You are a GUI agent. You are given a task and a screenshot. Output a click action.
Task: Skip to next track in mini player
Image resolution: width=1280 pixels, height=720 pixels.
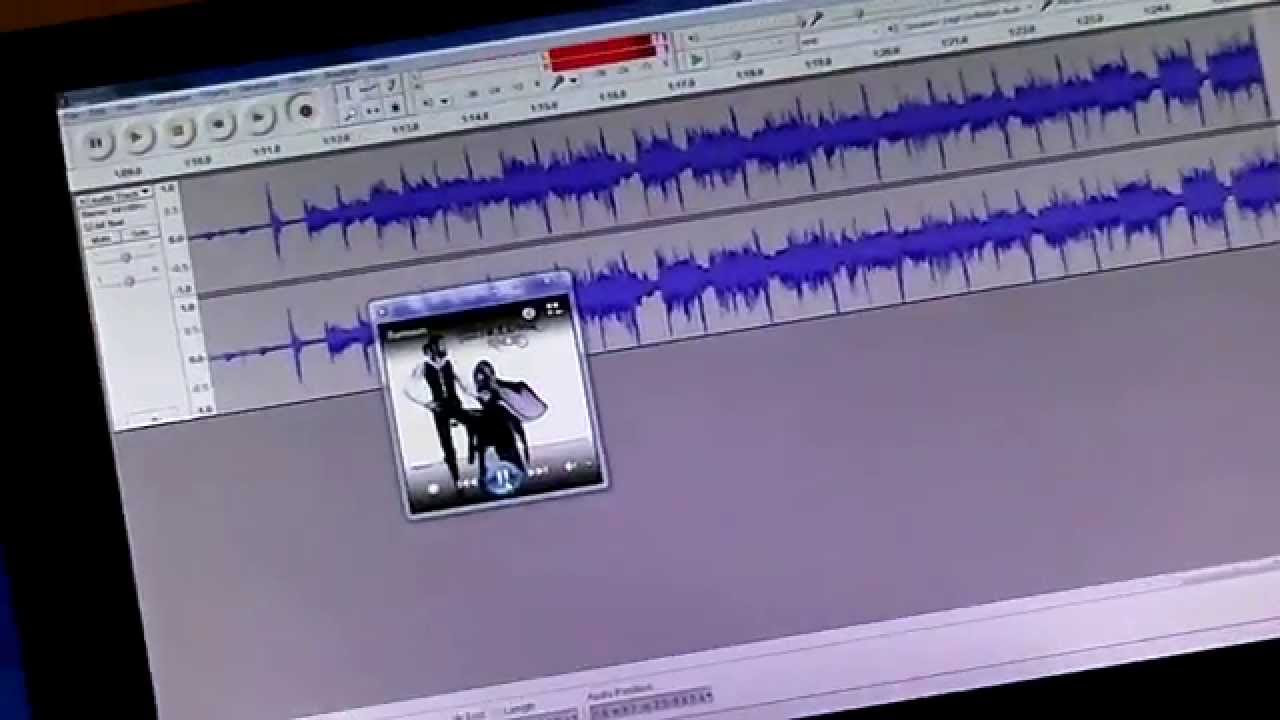coord(538,471)
